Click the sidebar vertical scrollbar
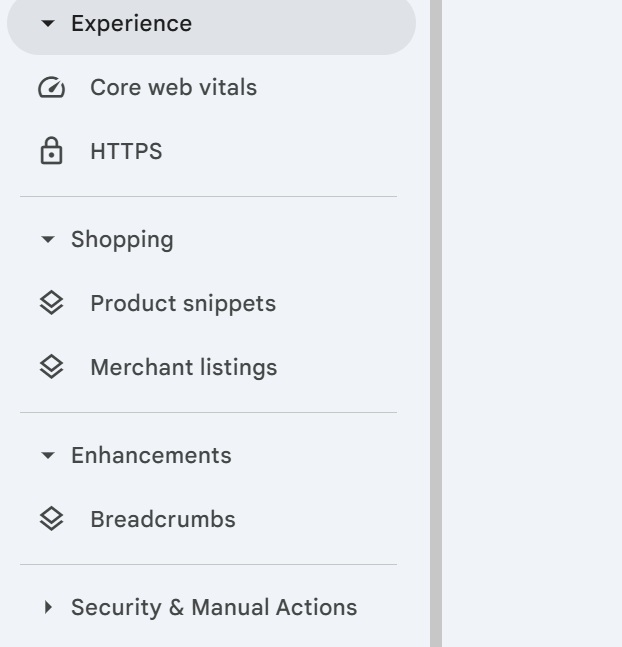 [435, 320]
